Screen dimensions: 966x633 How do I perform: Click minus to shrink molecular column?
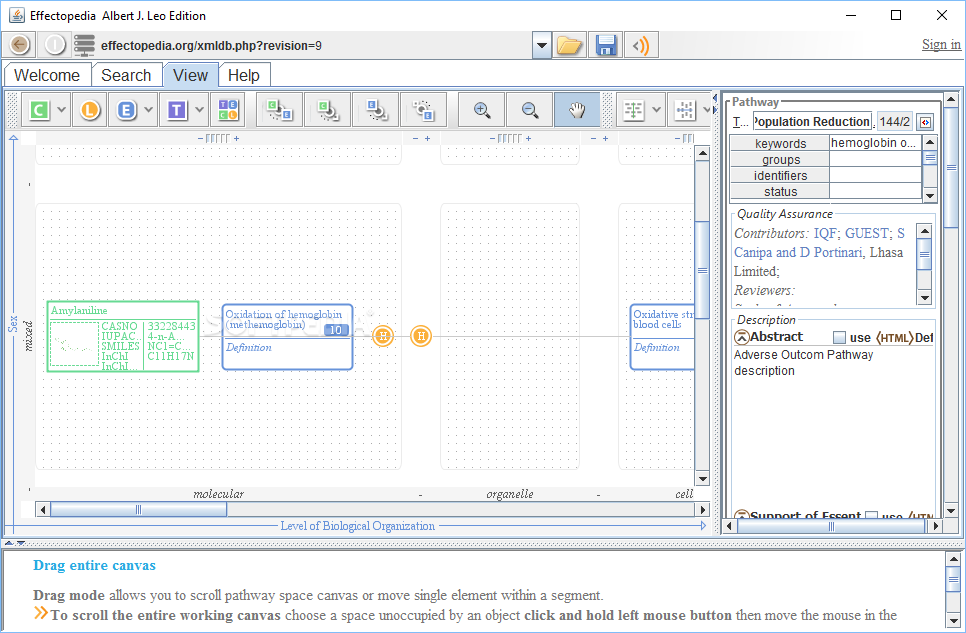click(x=200, y=139)
